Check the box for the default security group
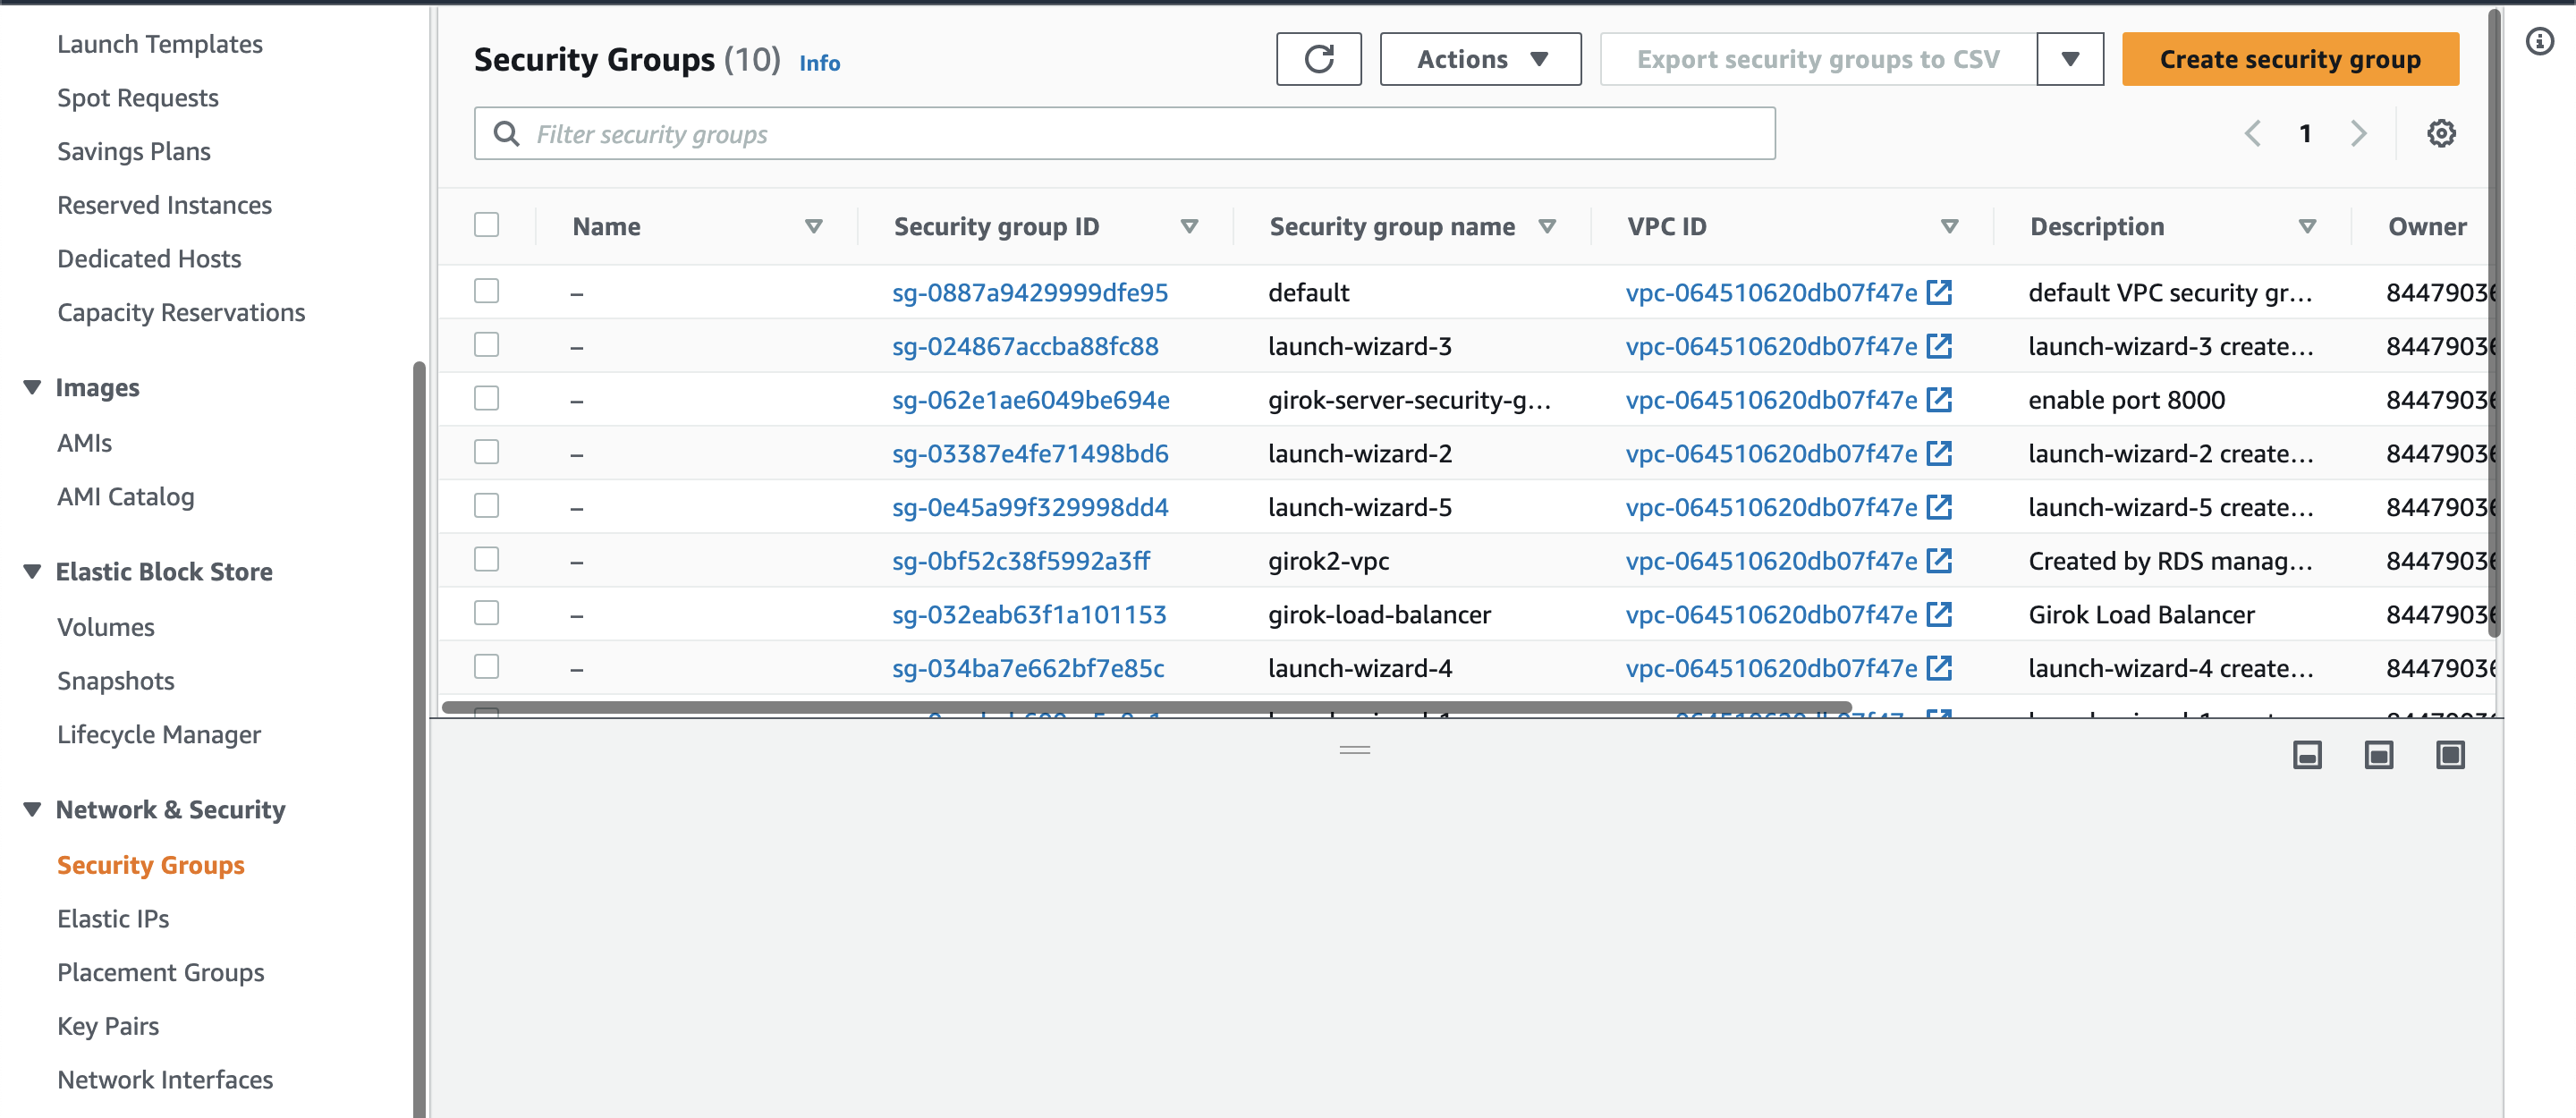2576x1118 pixels. [486, 291]
